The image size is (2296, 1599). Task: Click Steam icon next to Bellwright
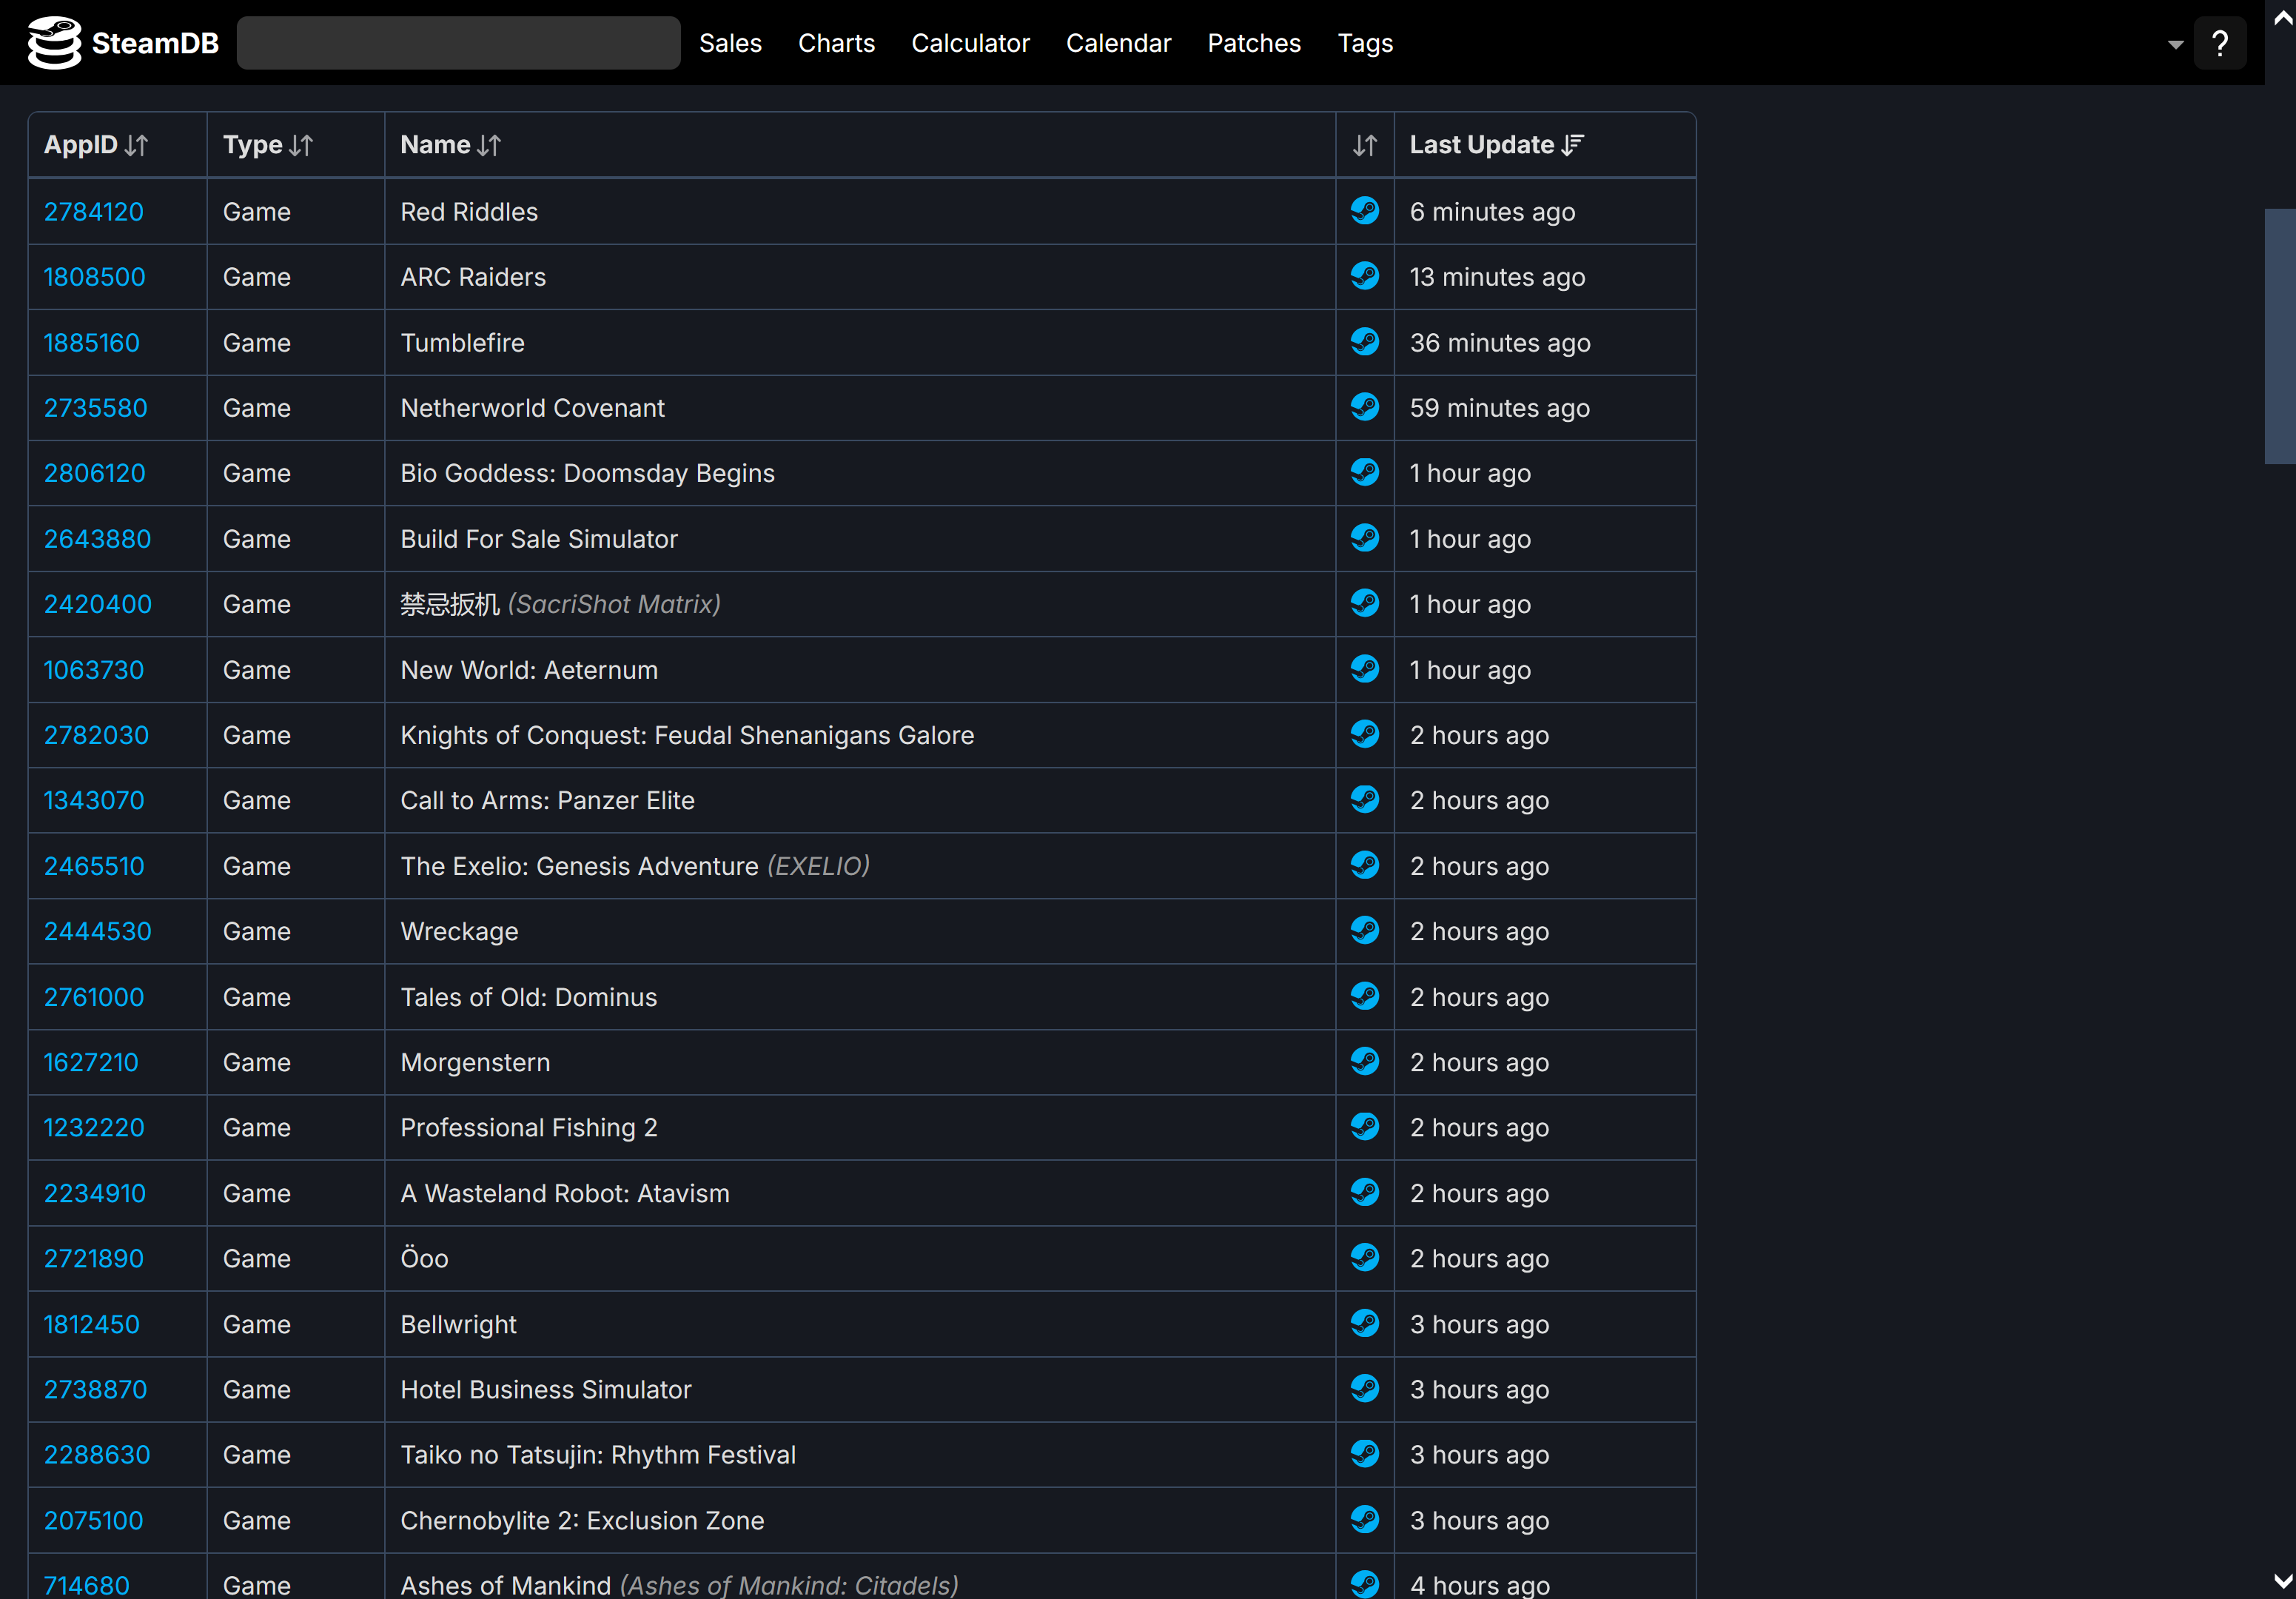[x=1364, y=1323]
